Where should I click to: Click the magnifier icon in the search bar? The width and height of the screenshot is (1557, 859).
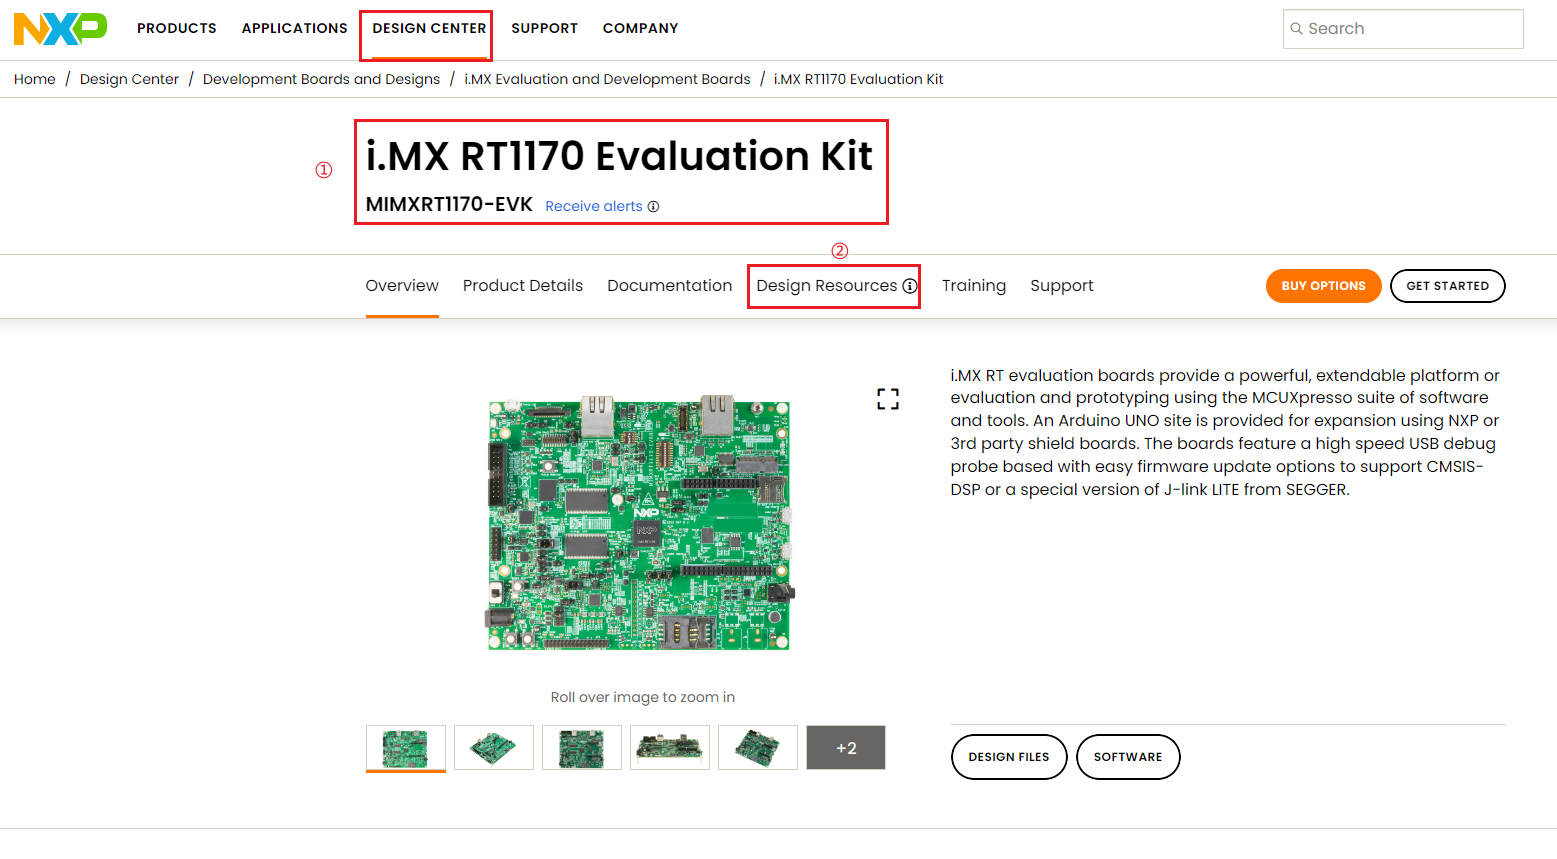click(x=1297, y=29)
